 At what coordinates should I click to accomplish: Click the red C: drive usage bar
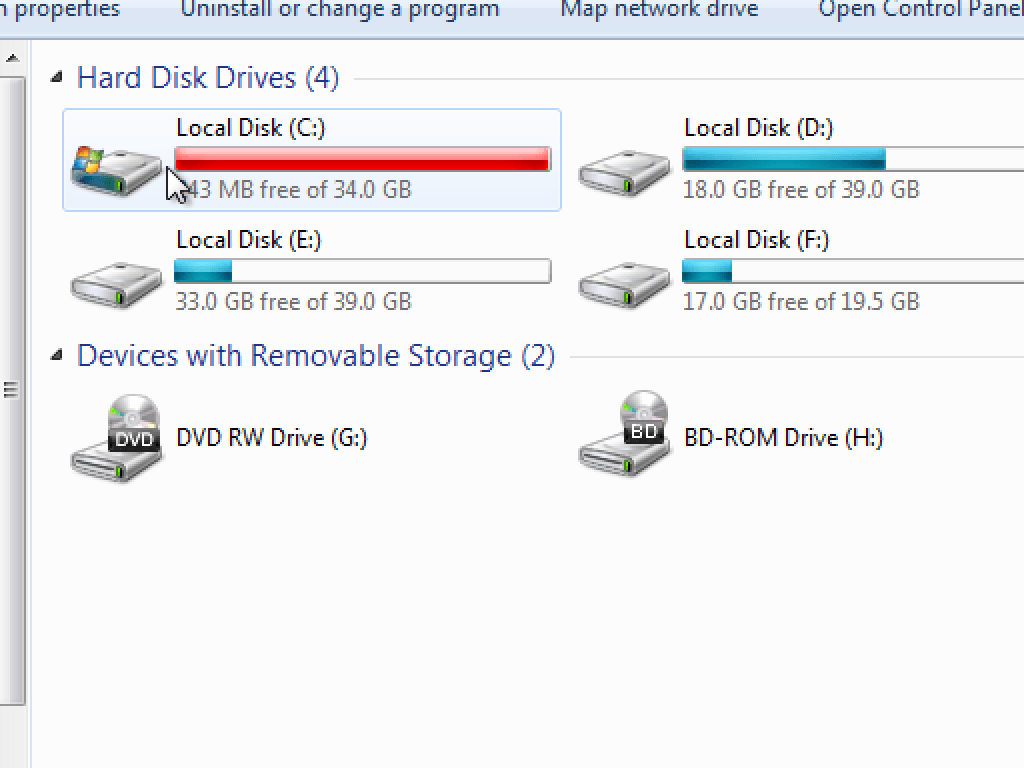[x=362, y=159]
